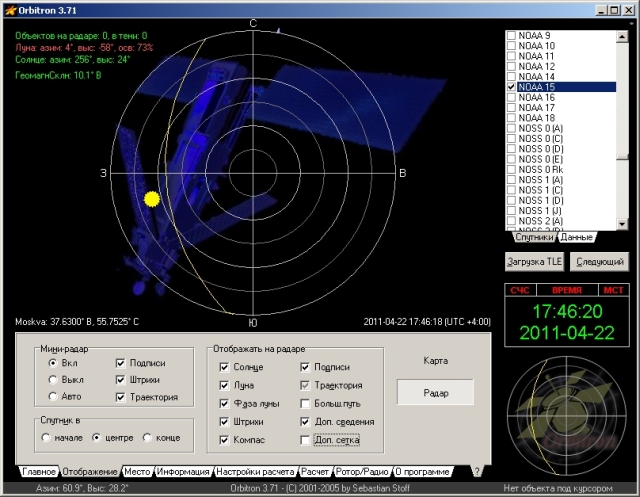Click the Следующий button
640x497 pixels.
pyautogui.click(x=600, y=262)
